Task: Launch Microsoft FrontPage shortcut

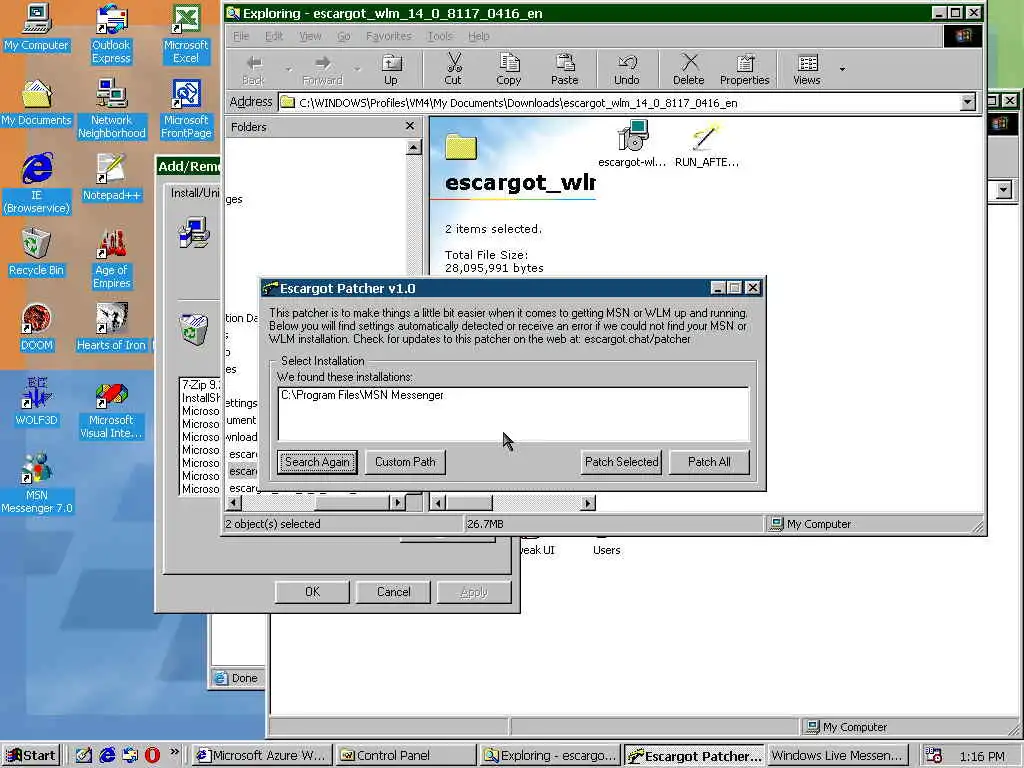Action: tap(186, 108)
